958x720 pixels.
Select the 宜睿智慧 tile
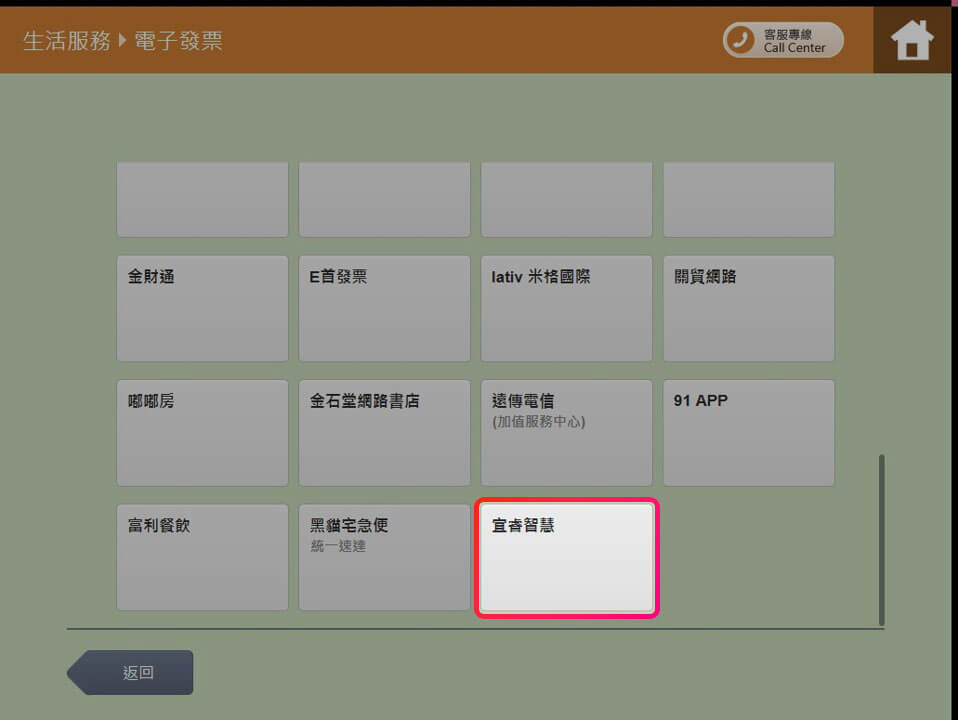tap(566, 557)
